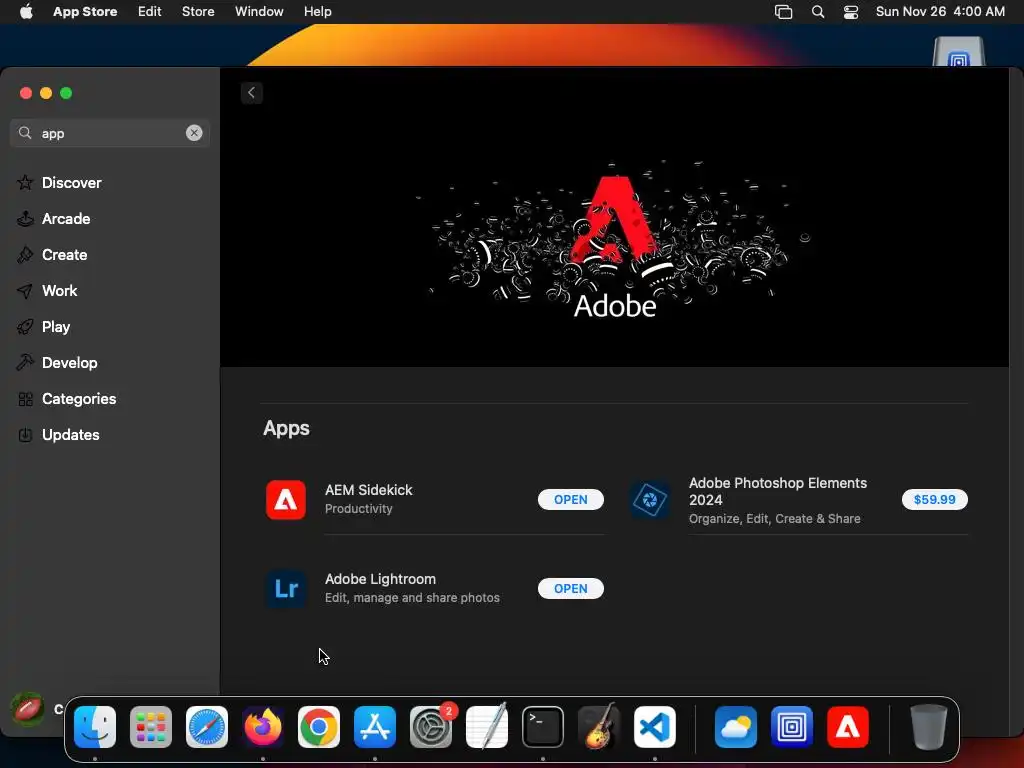Buy Photoshop Elements for $59.99

coord(935,500)
